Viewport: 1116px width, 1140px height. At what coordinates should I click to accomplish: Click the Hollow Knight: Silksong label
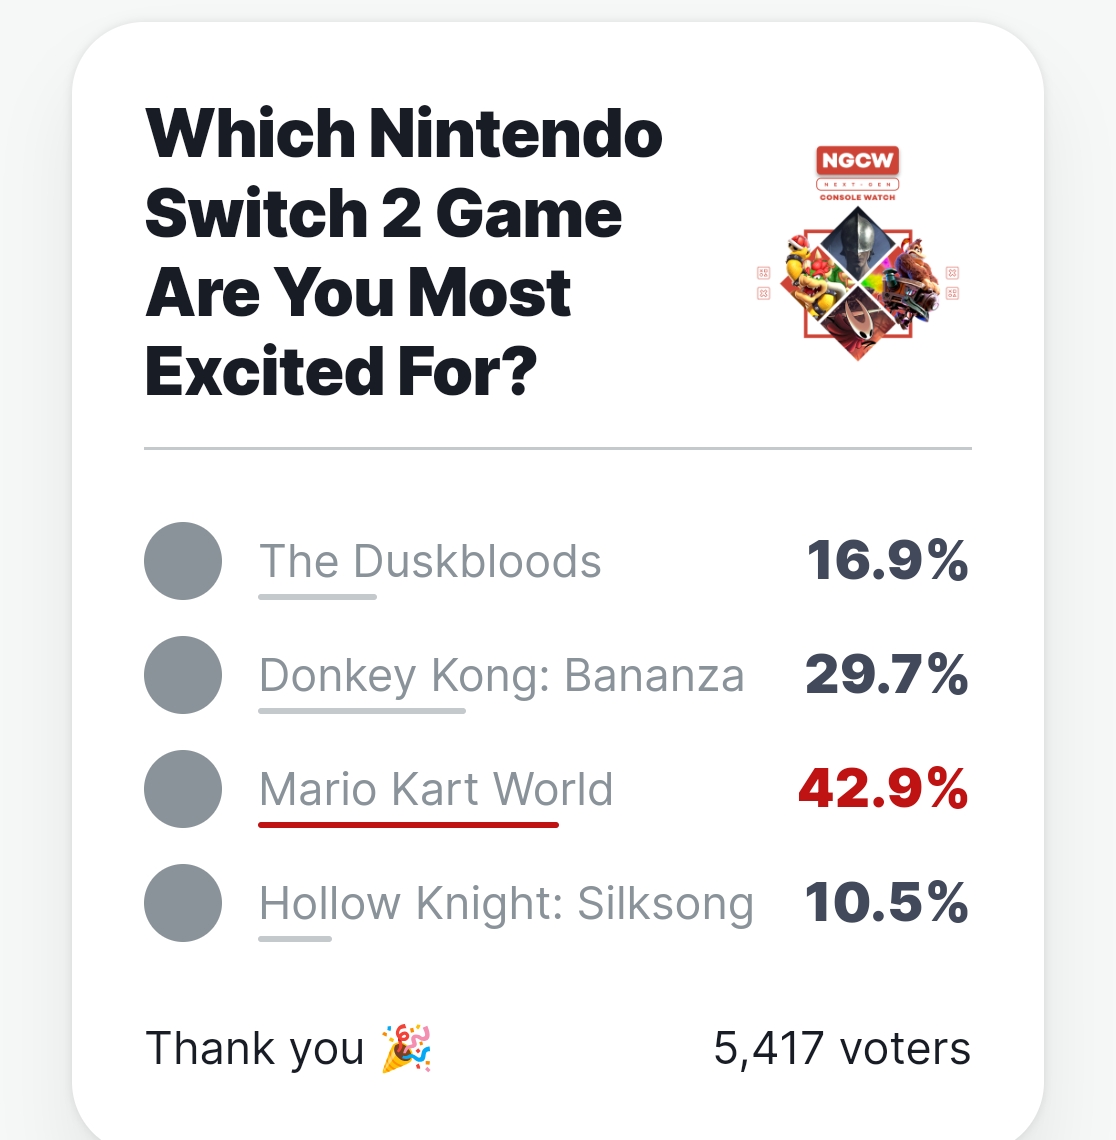[x=506, y=903]
